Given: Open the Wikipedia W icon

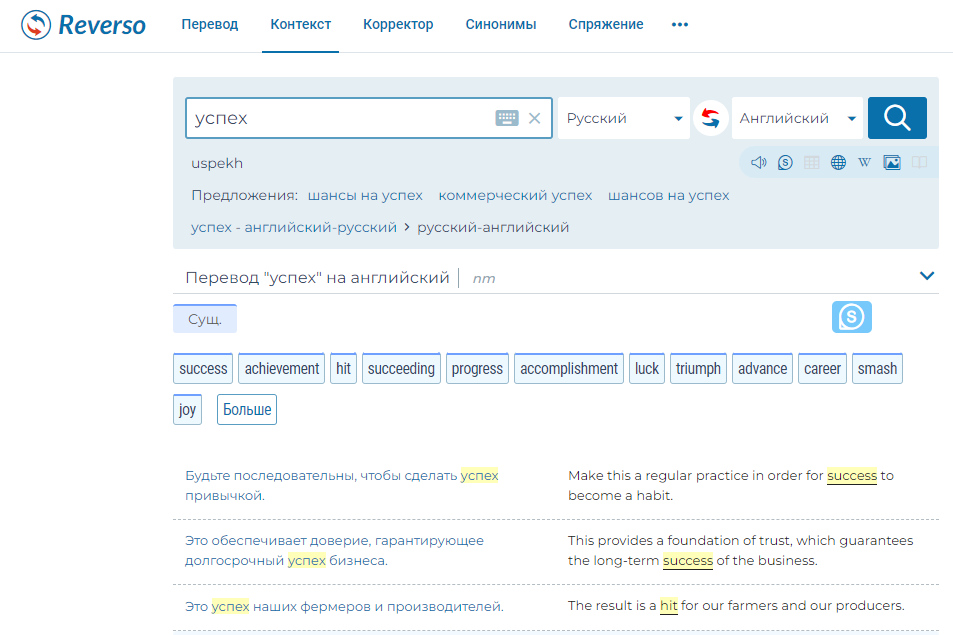Looking at the screenshot, I should pyautogui.click(x=864, y=162).
